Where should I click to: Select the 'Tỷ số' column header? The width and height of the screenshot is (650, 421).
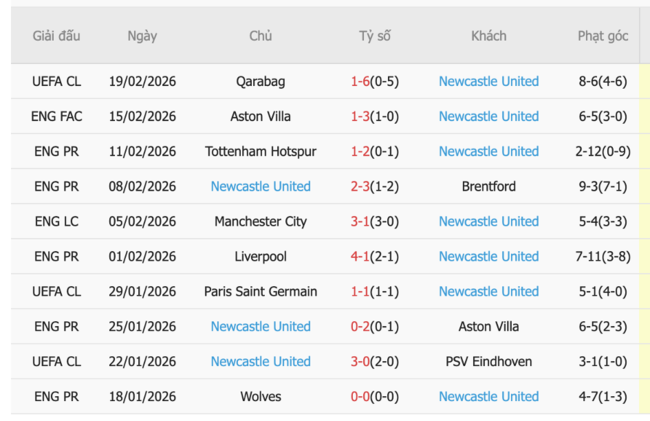click(375, 36)
